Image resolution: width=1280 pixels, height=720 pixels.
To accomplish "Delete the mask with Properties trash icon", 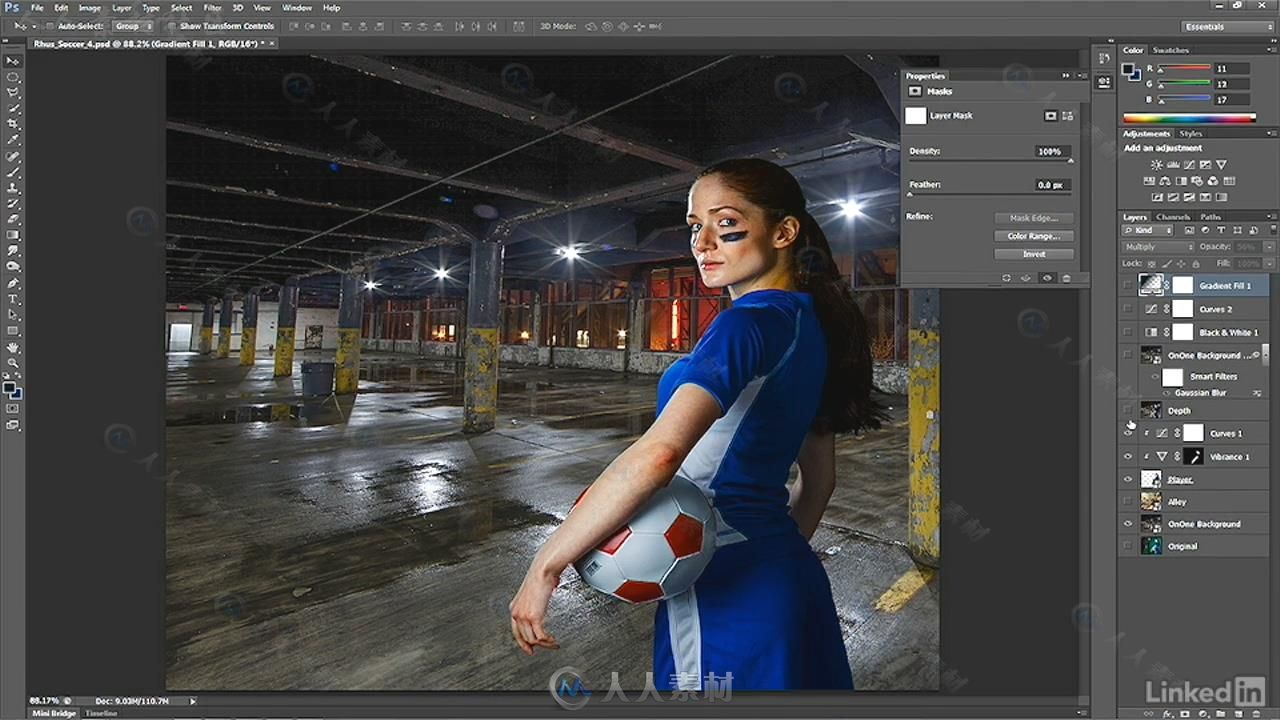I will point(1066,278).
